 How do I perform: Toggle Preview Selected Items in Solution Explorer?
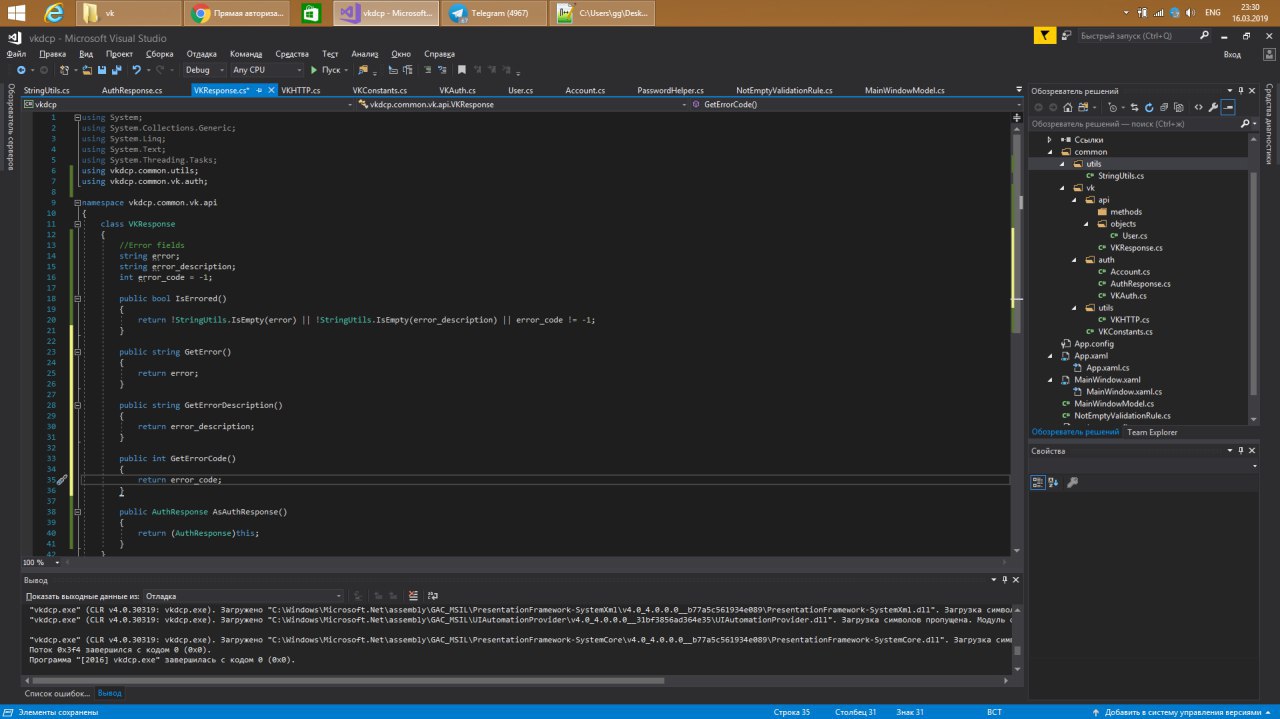[1228, 107]
